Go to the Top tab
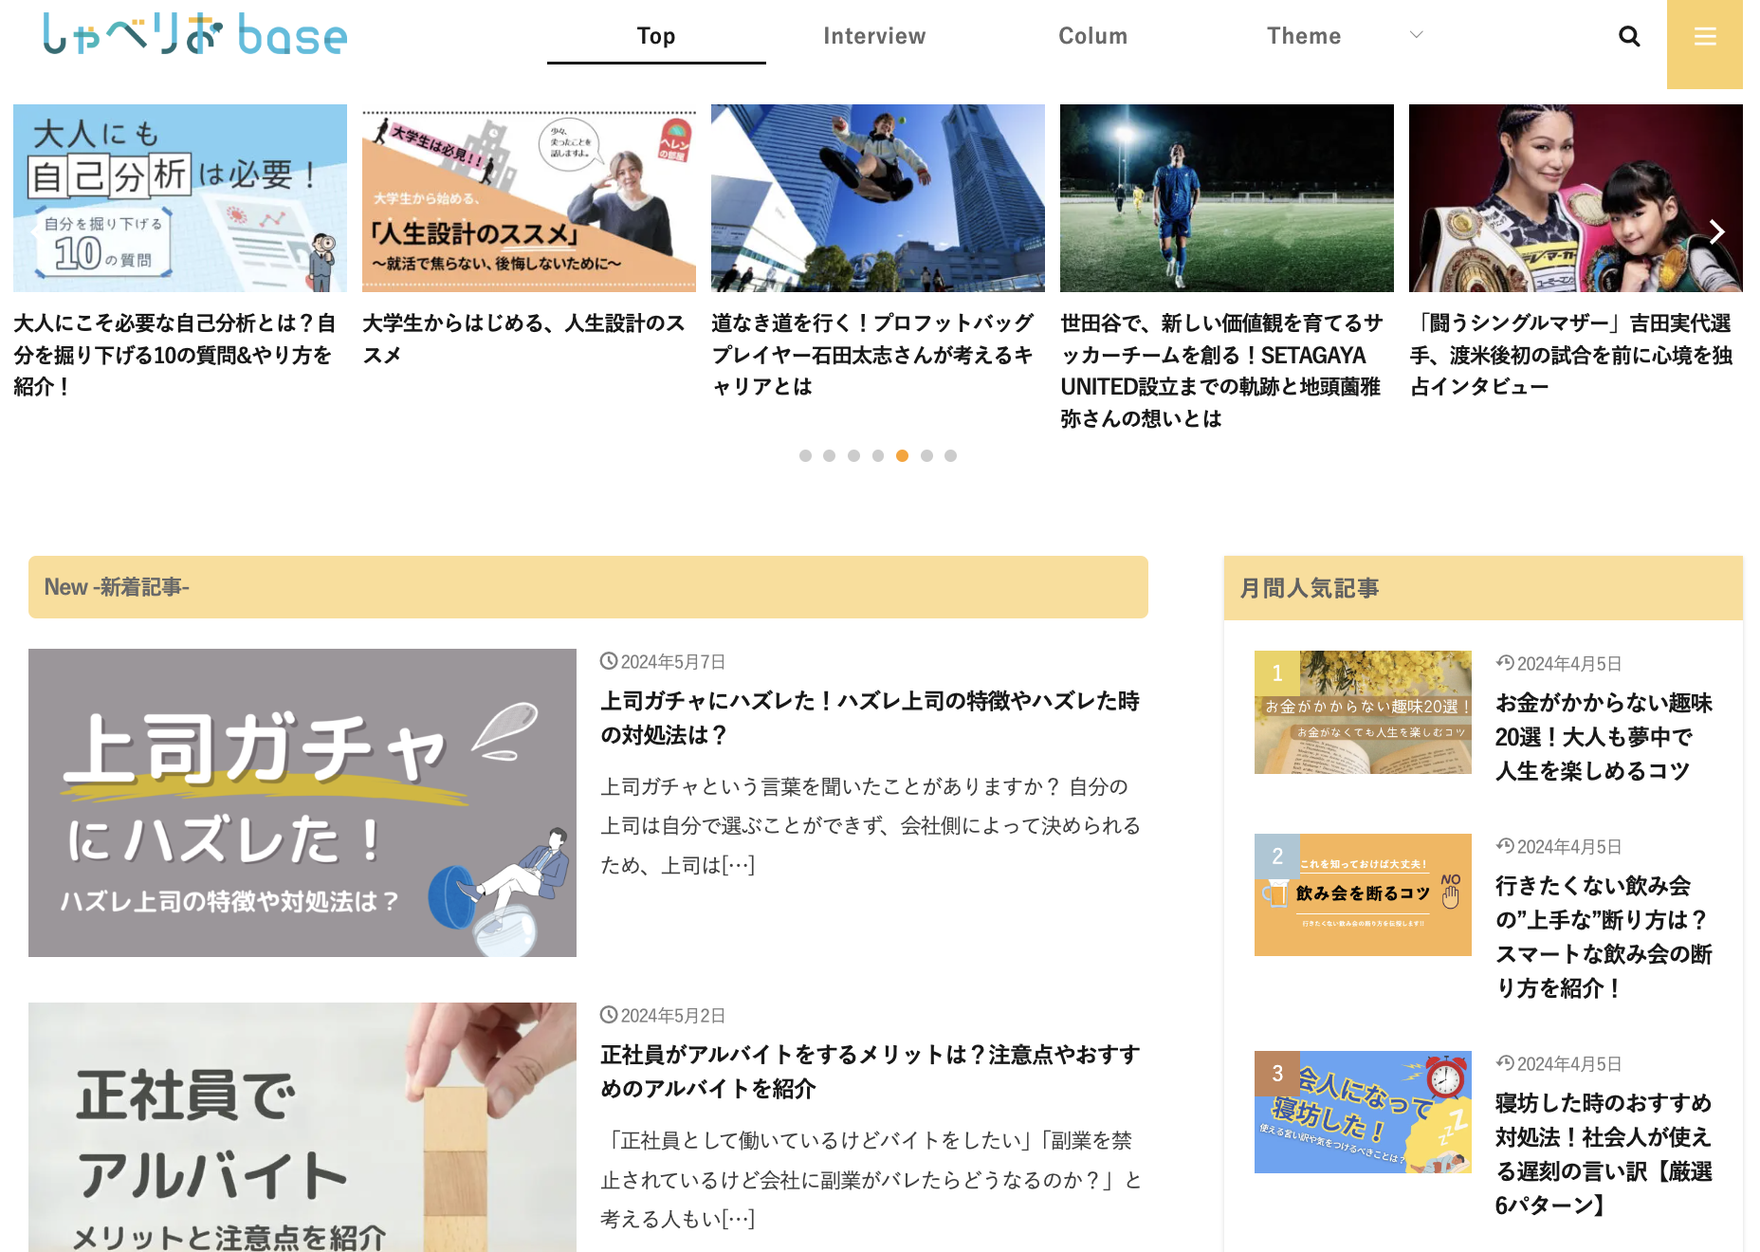Viewport: 1760px width, 1252px height. (655, 36)
